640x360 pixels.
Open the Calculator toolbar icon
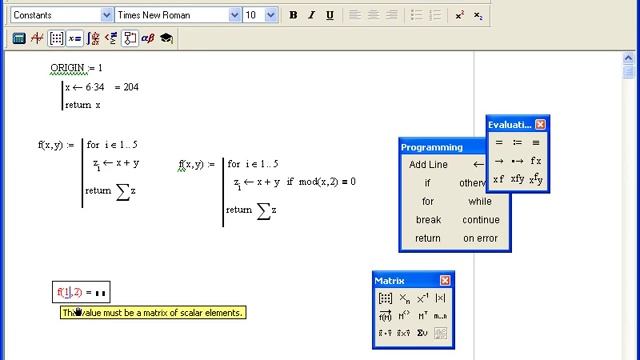pyautogui.click(x=19, y=38)
